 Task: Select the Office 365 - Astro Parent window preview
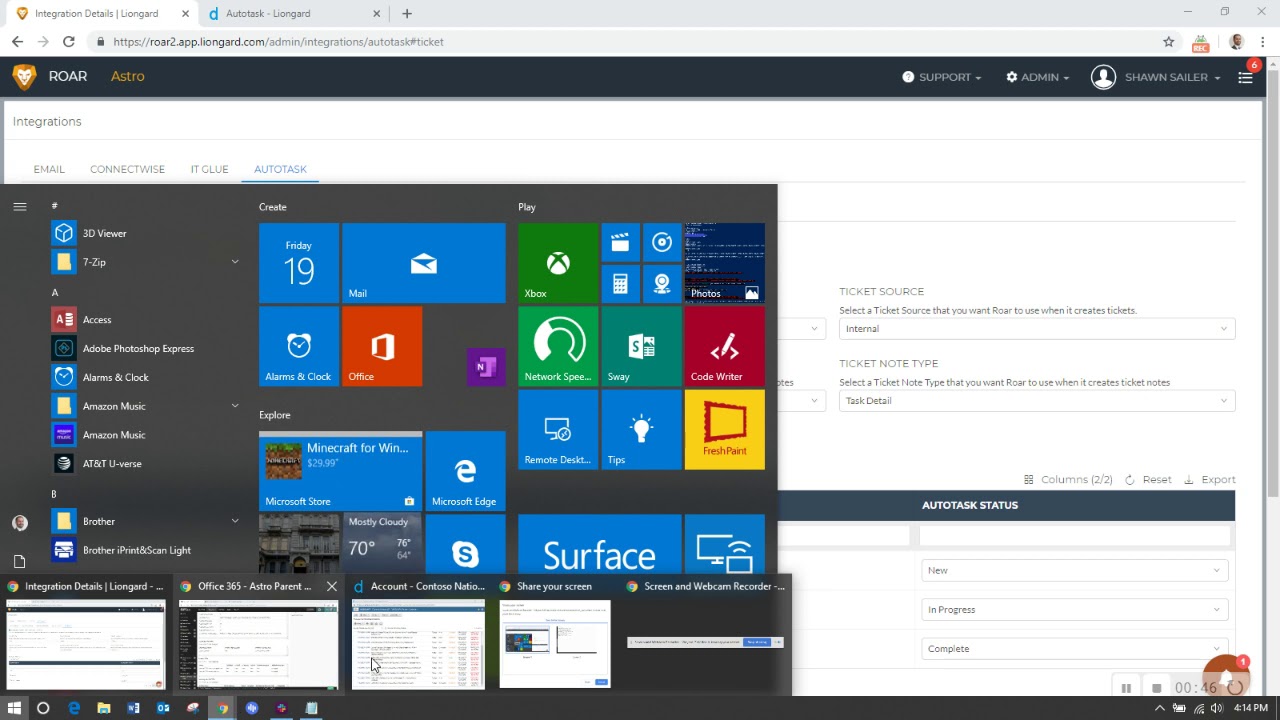[x=259, y=634]
